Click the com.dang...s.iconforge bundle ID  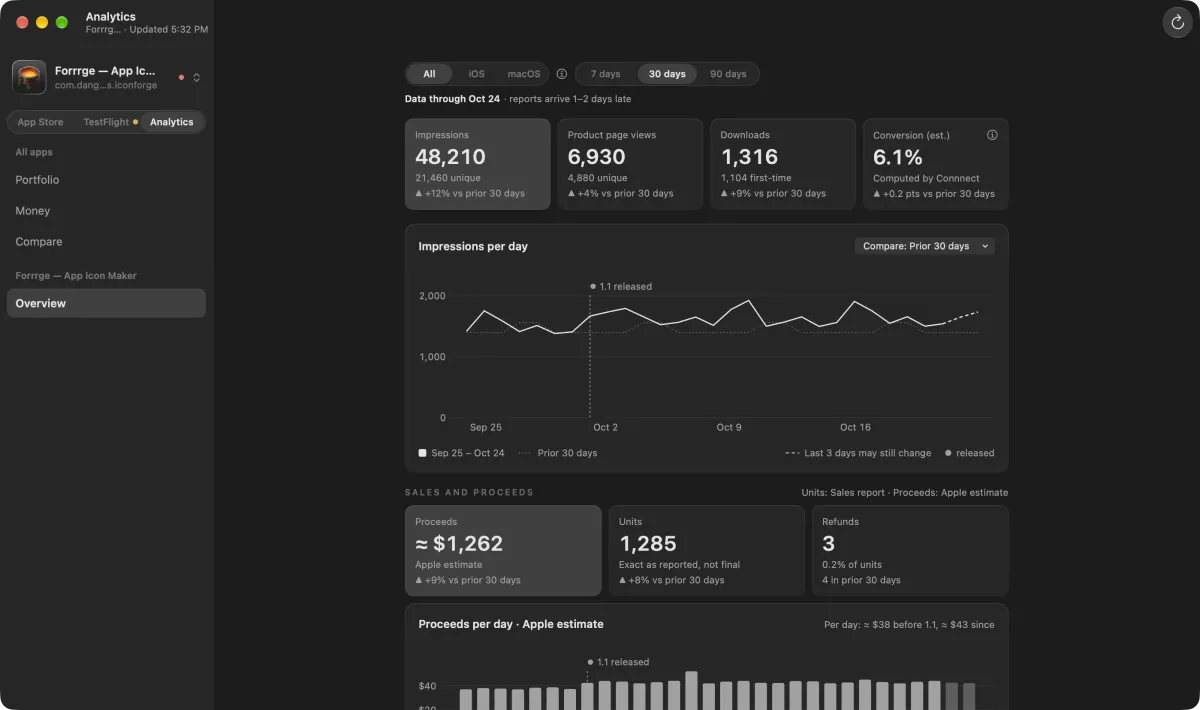pyautogui.click(x=106, y=86)
